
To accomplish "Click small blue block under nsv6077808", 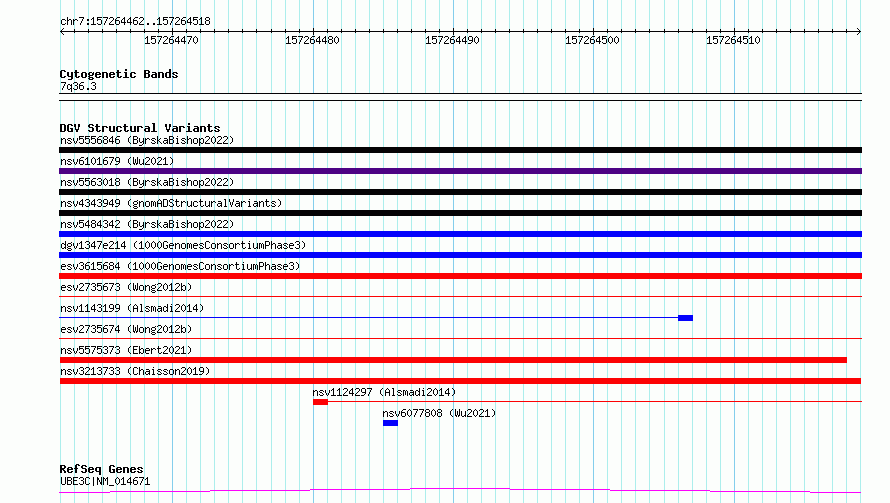I will pos(390,423).
